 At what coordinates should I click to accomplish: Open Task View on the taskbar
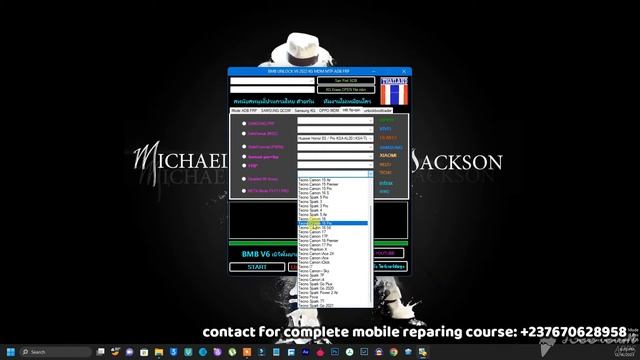point(100,352)
